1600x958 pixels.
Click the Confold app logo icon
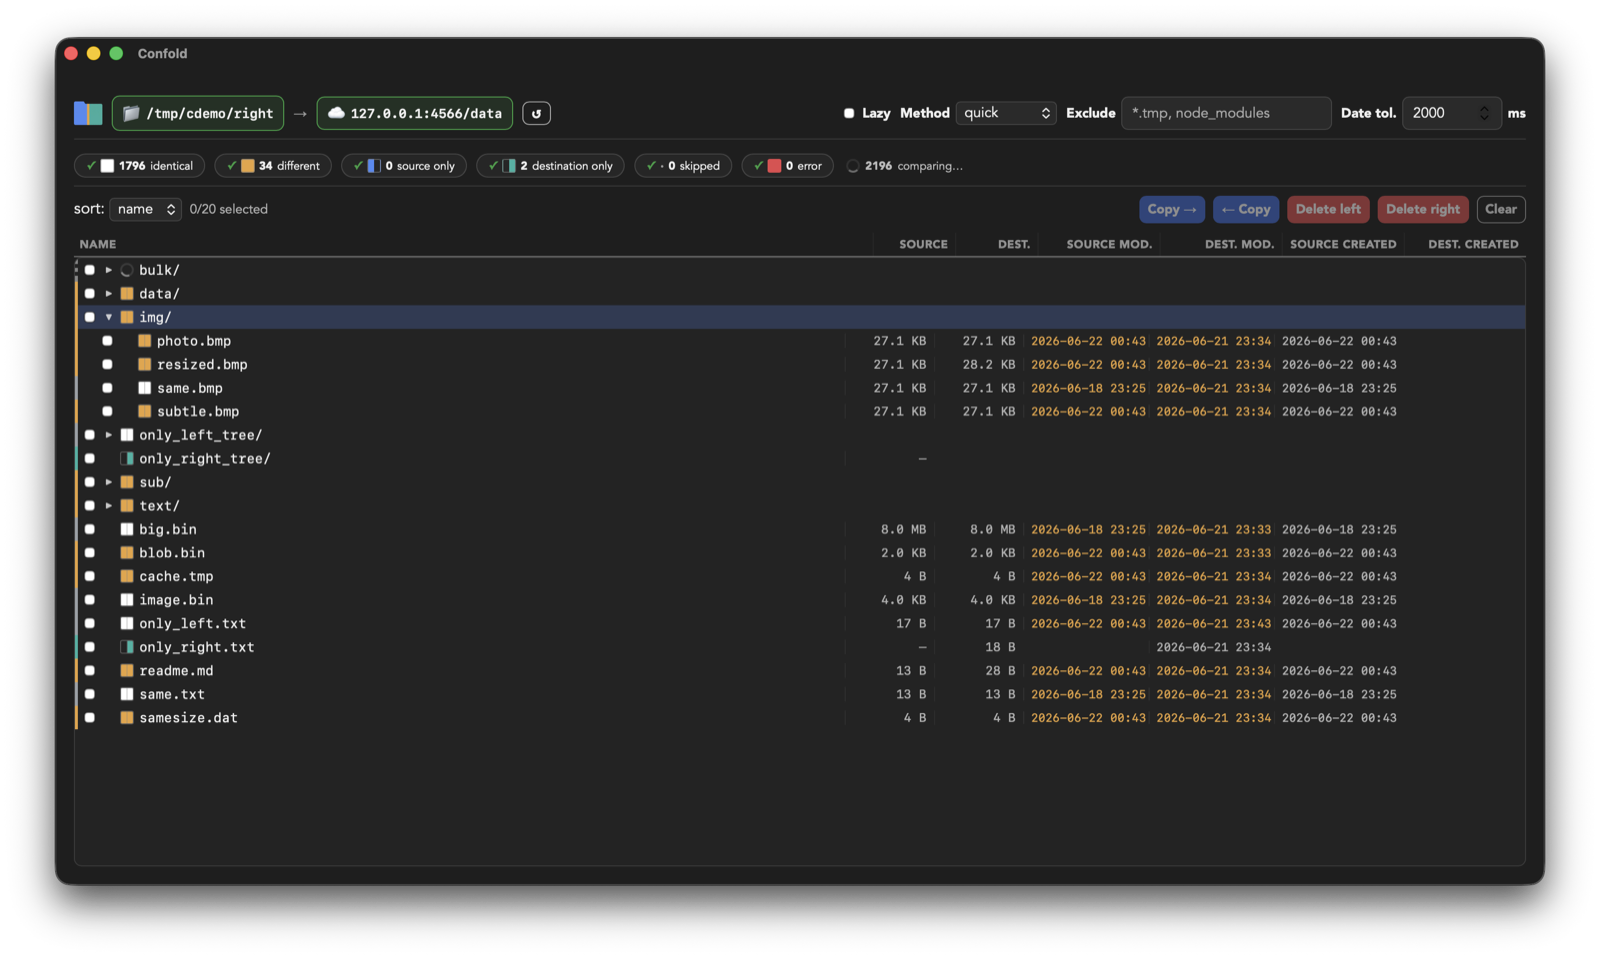88,113
